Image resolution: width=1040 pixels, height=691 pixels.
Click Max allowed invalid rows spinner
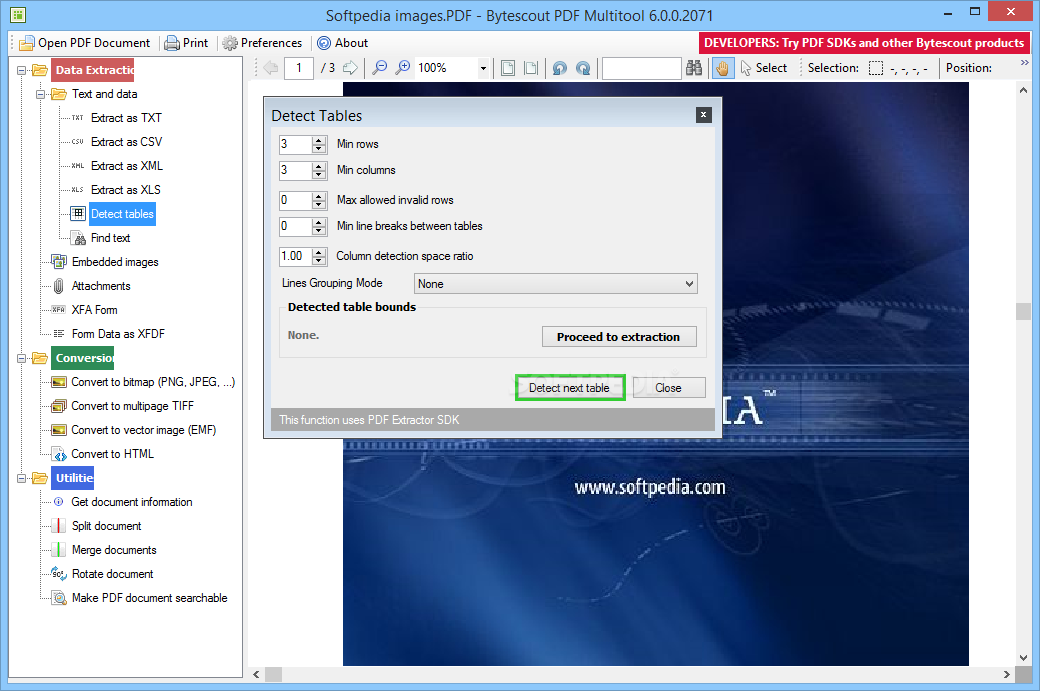[319, 200]
